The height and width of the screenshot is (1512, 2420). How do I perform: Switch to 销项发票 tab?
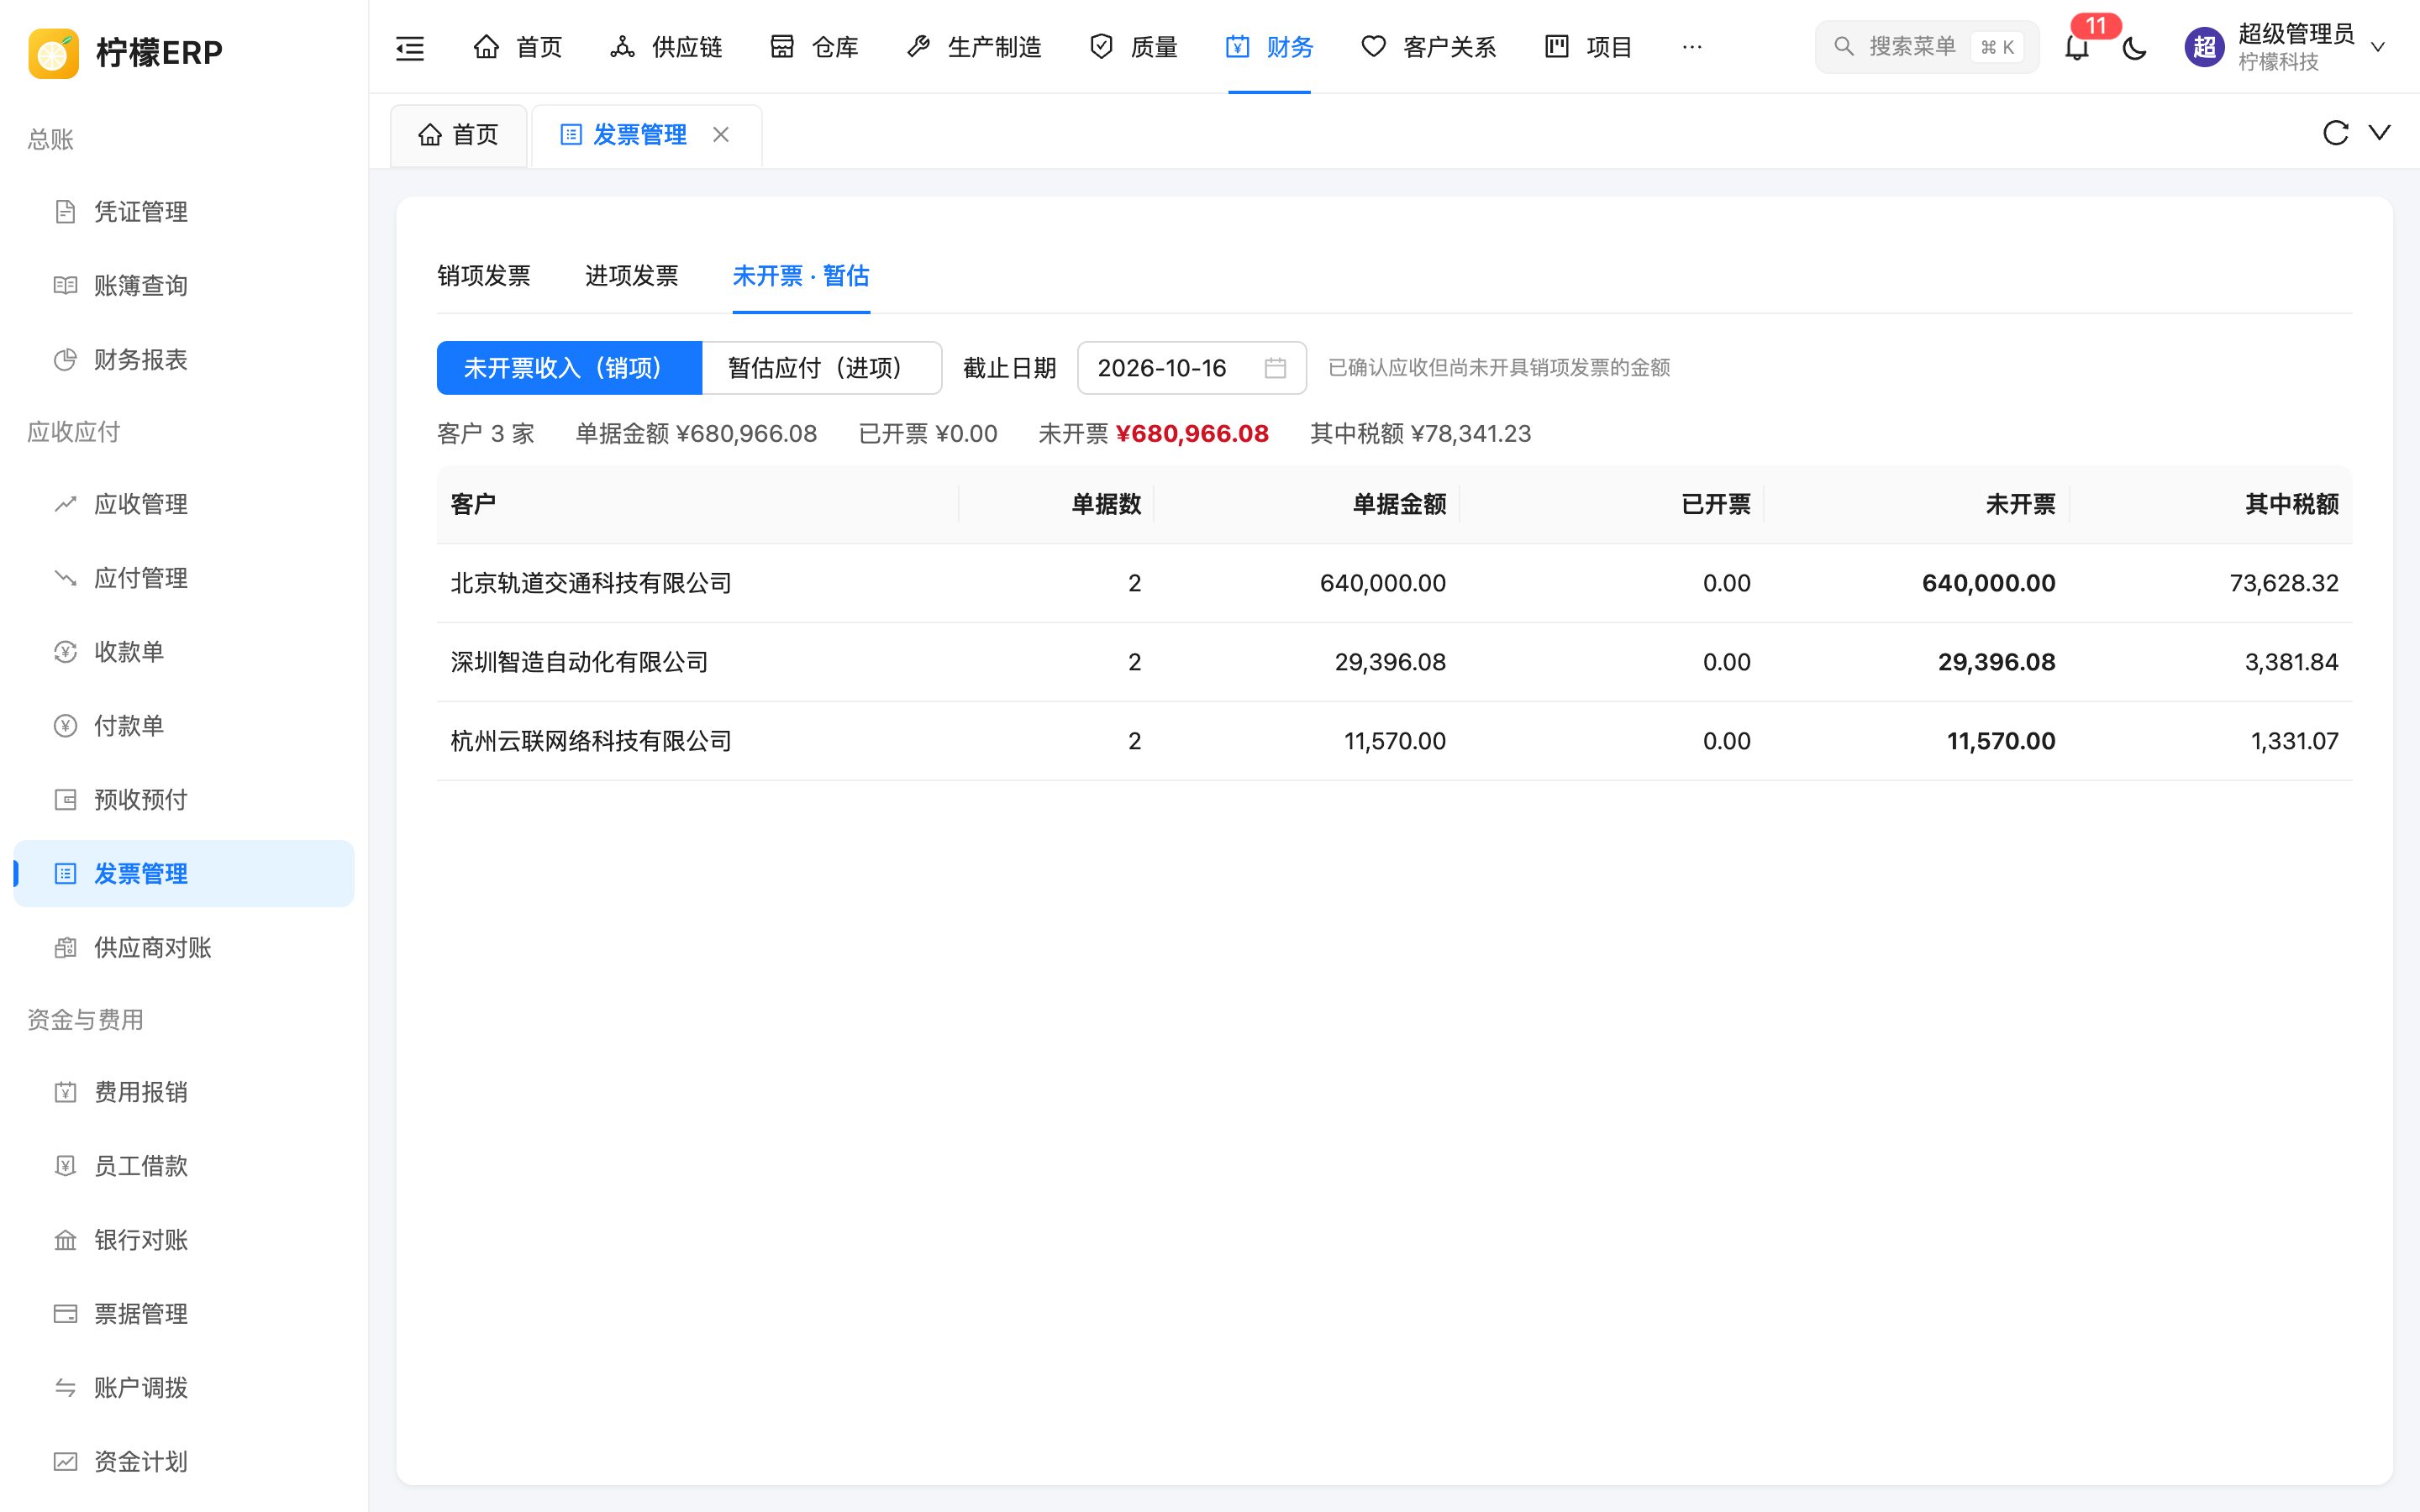point(484,276)
